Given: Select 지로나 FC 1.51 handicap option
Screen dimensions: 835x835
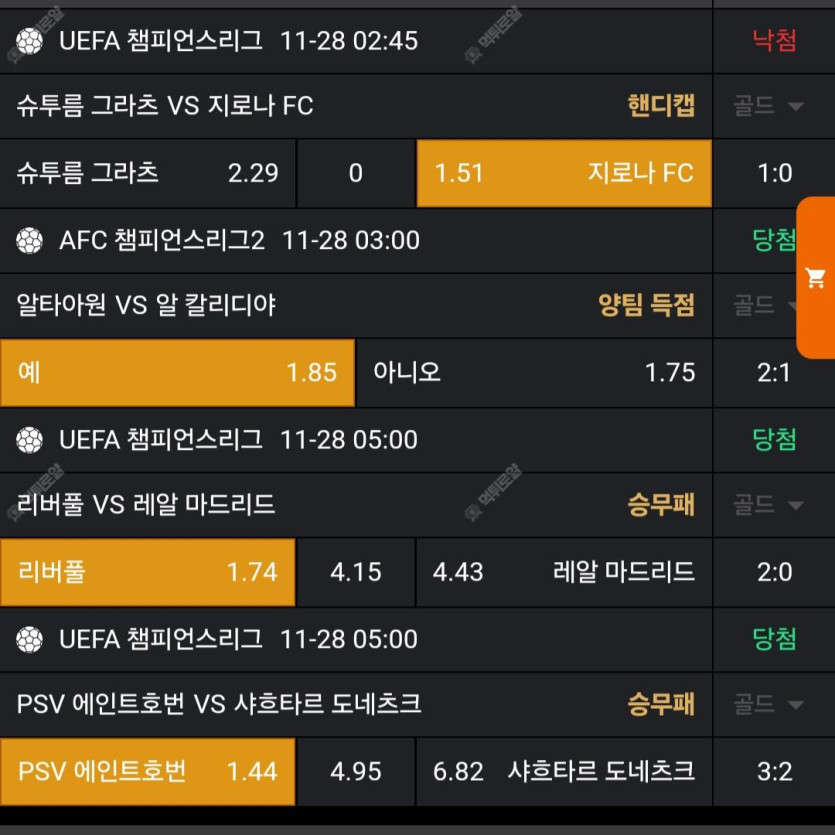Looking at the screenshot, I should pyautogui.click(x=564, y=173).
